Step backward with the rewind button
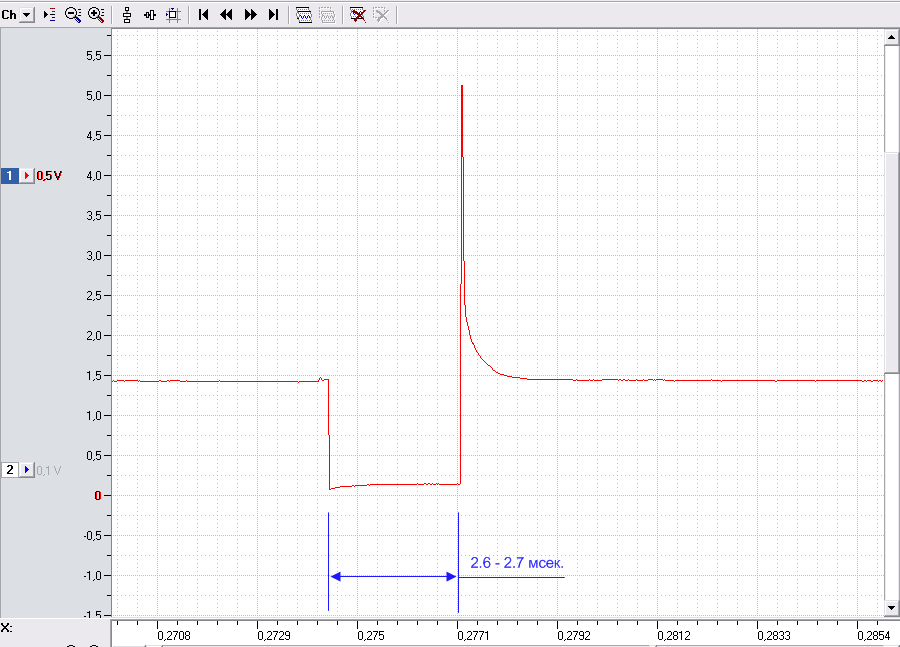The image size is (900, 647). (x=227, y=15)
